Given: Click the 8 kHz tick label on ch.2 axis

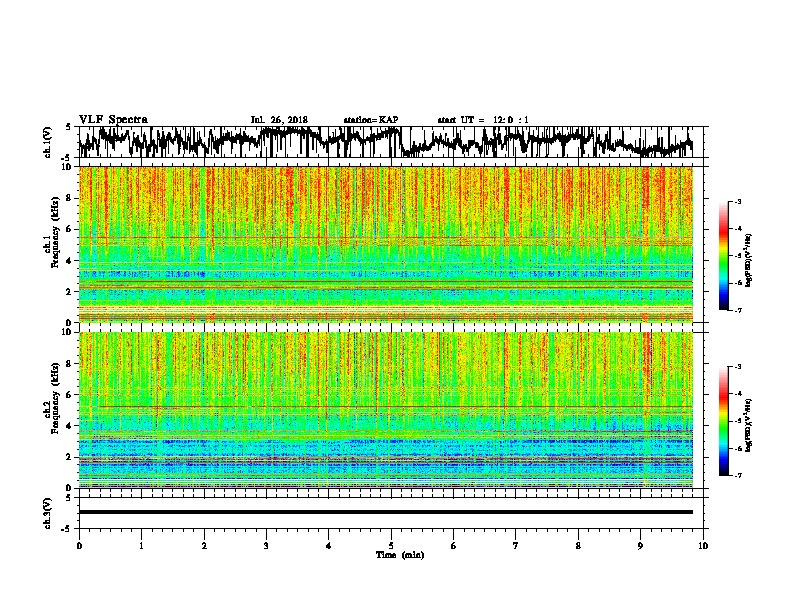Looking at the screenshot, I should pos(69,364).
